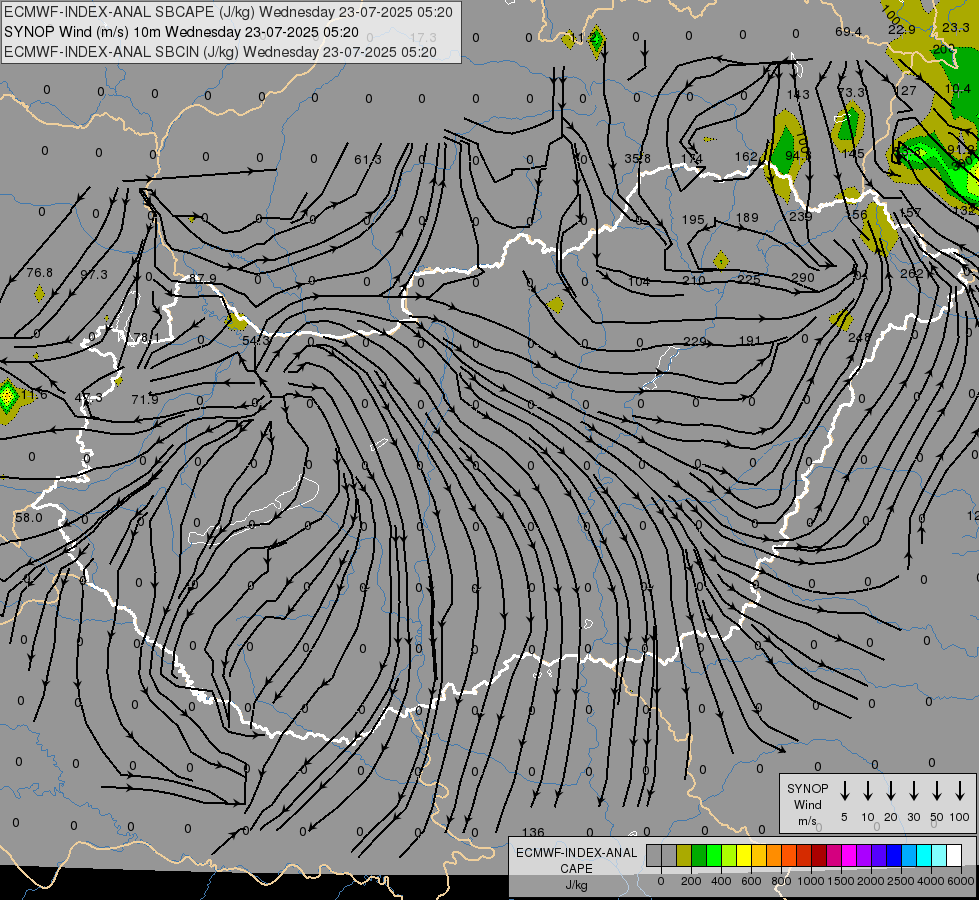Click the 210 CAPE value on the map
Image resolution: width=979 pixels, height=900 pixels.
pos(694,281)
